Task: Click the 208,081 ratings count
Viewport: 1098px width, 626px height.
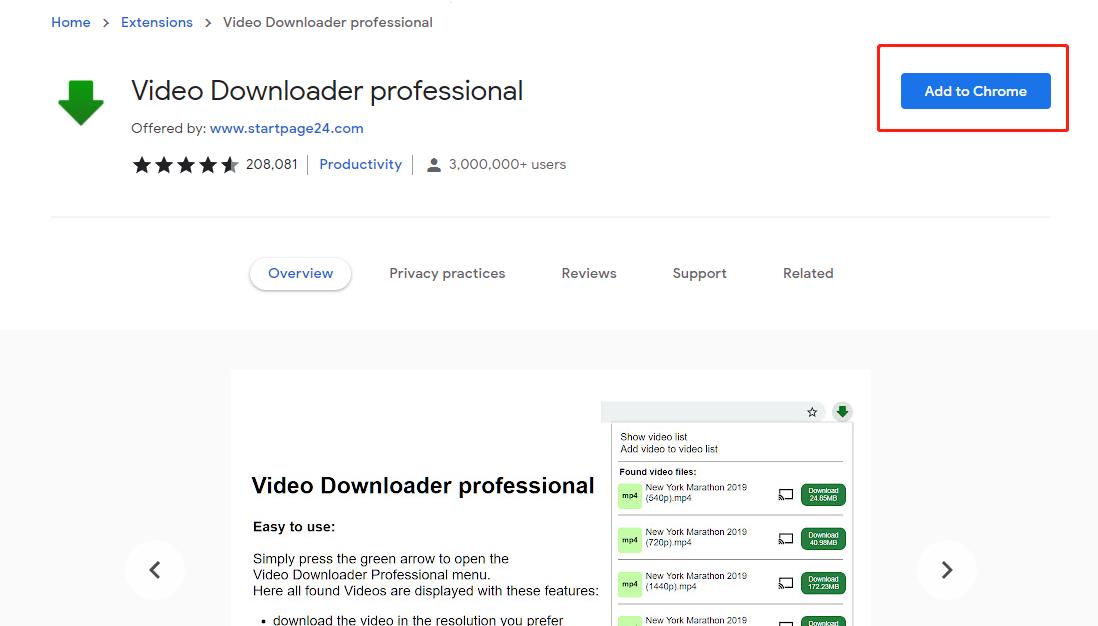Action: [272, 164]
